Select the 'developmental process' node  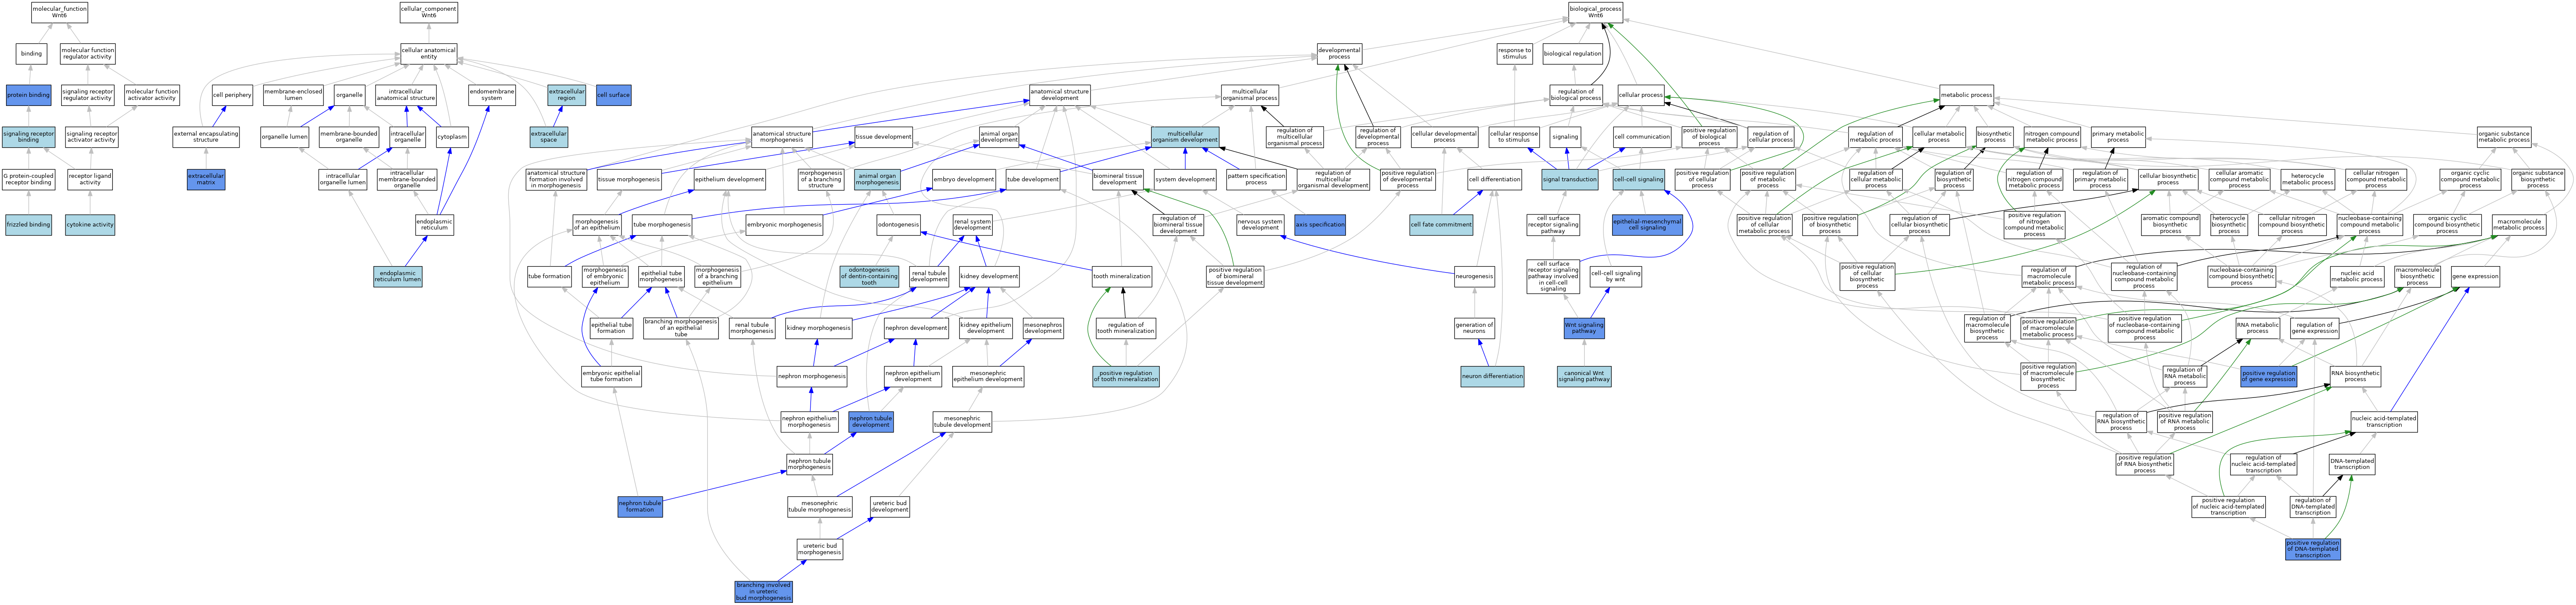(x=1339, y=54)
